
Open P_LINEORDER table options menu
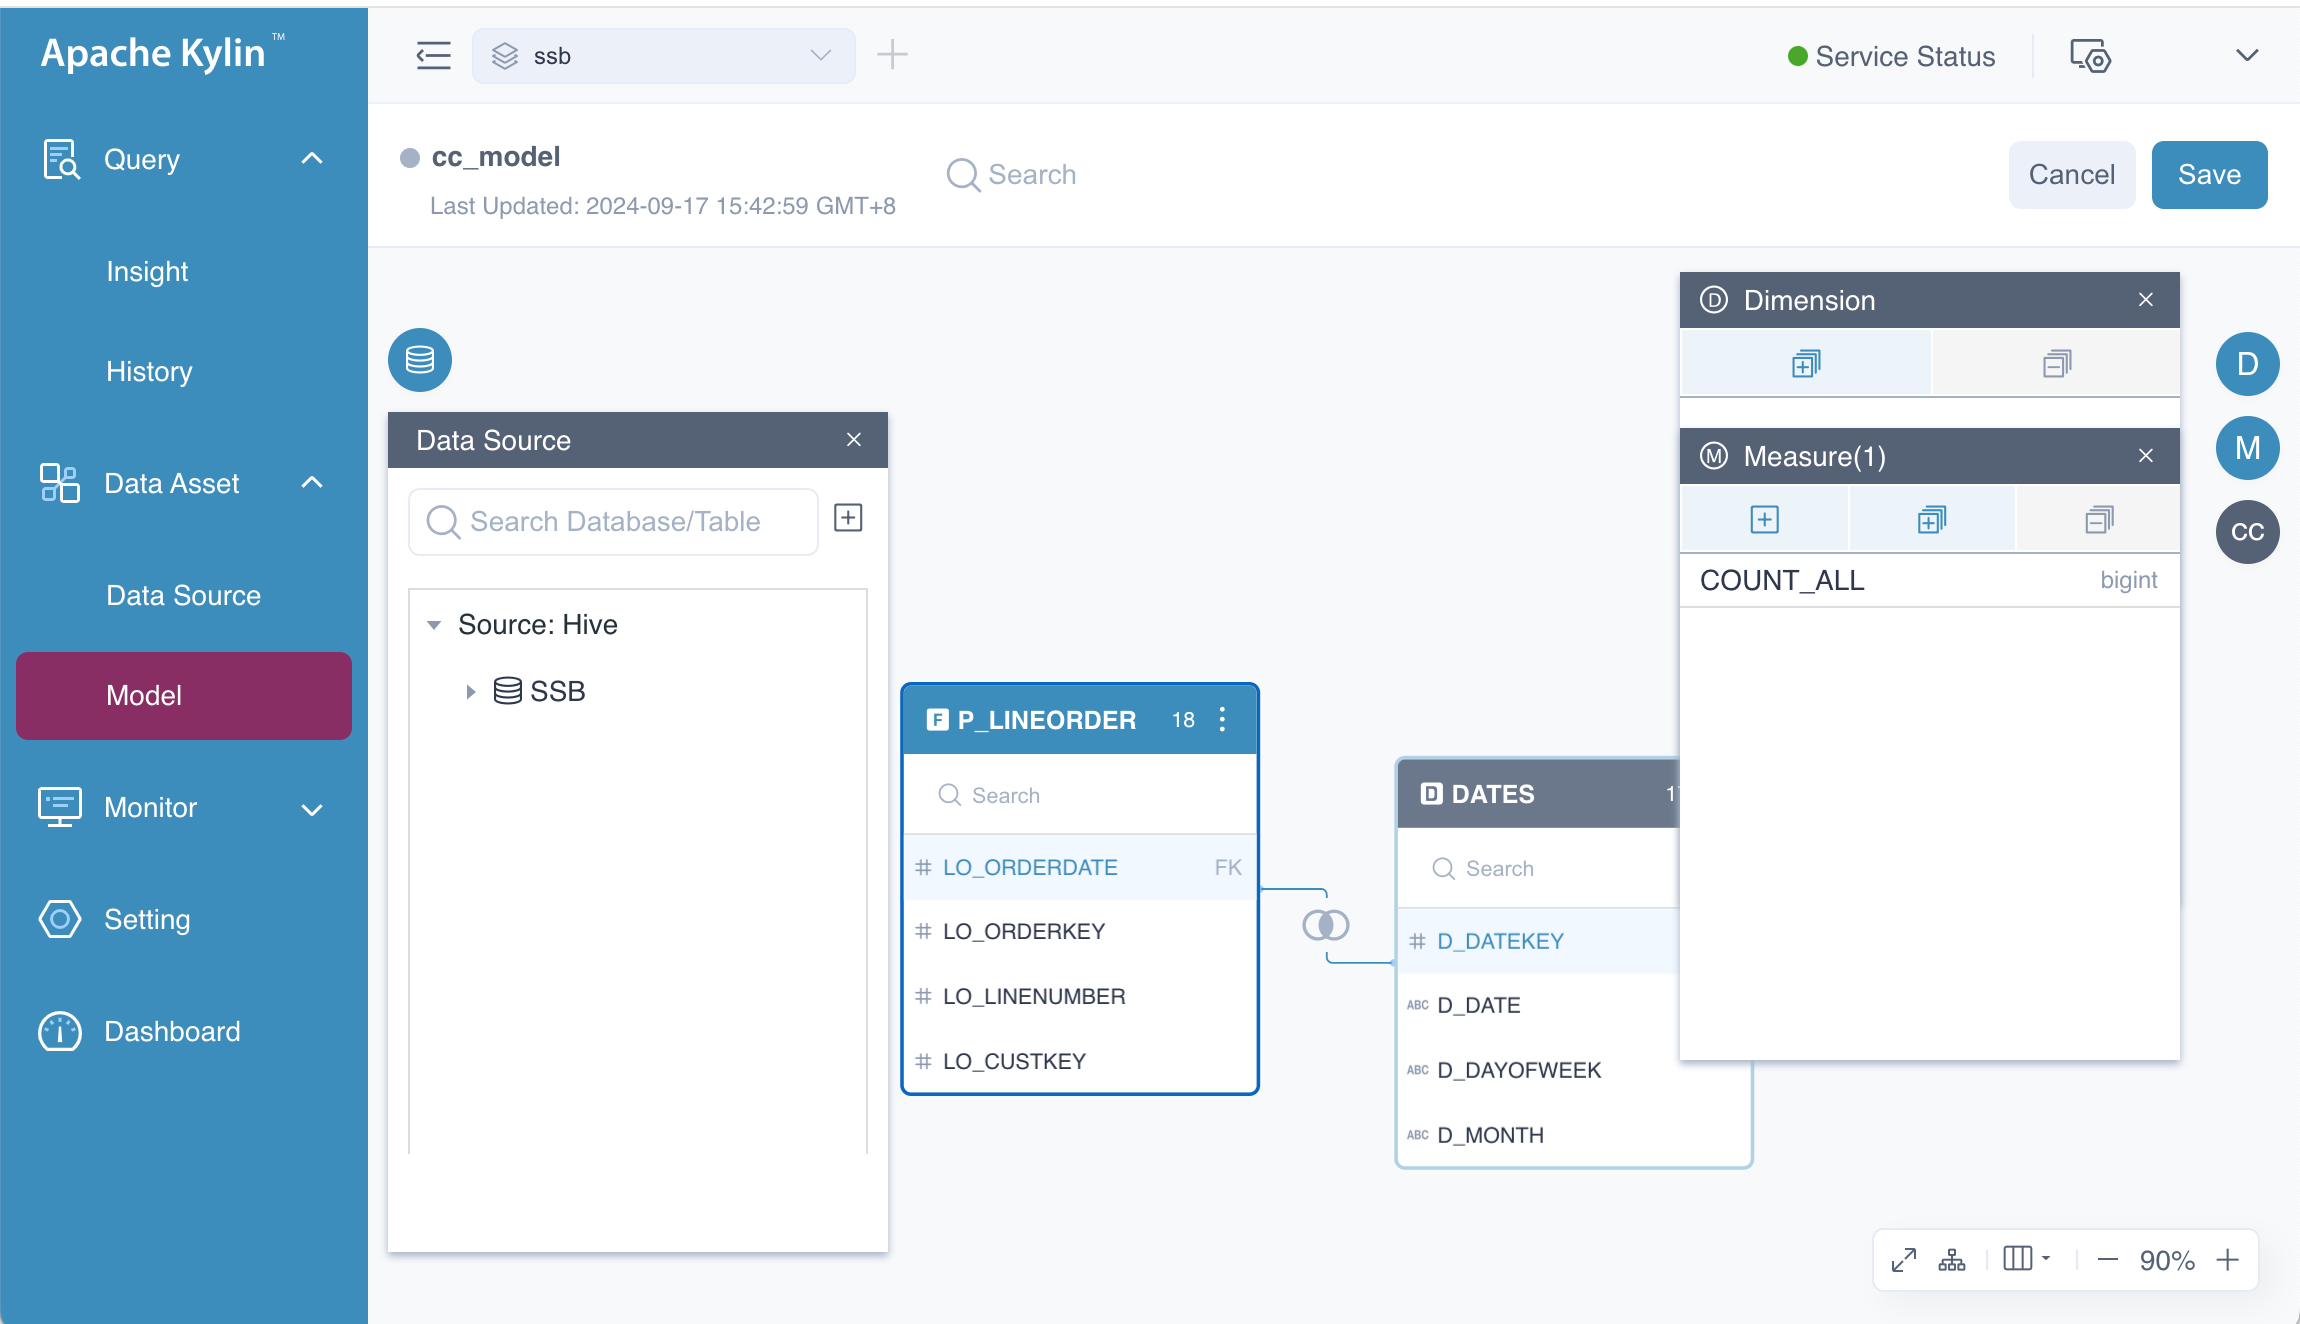(1222, 719)
